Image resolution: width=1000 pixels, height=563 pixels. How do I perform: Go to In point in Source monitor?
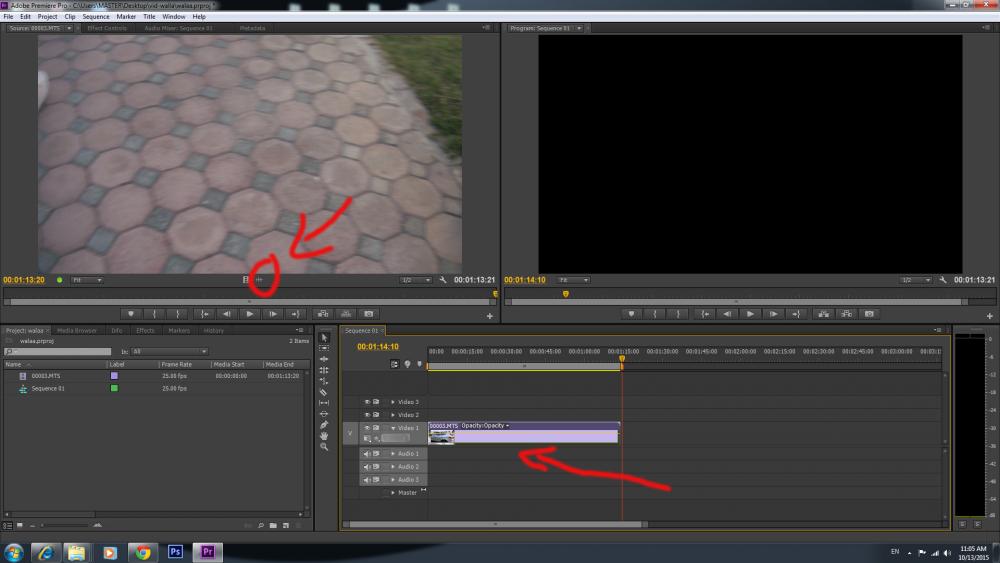point(204,314)
